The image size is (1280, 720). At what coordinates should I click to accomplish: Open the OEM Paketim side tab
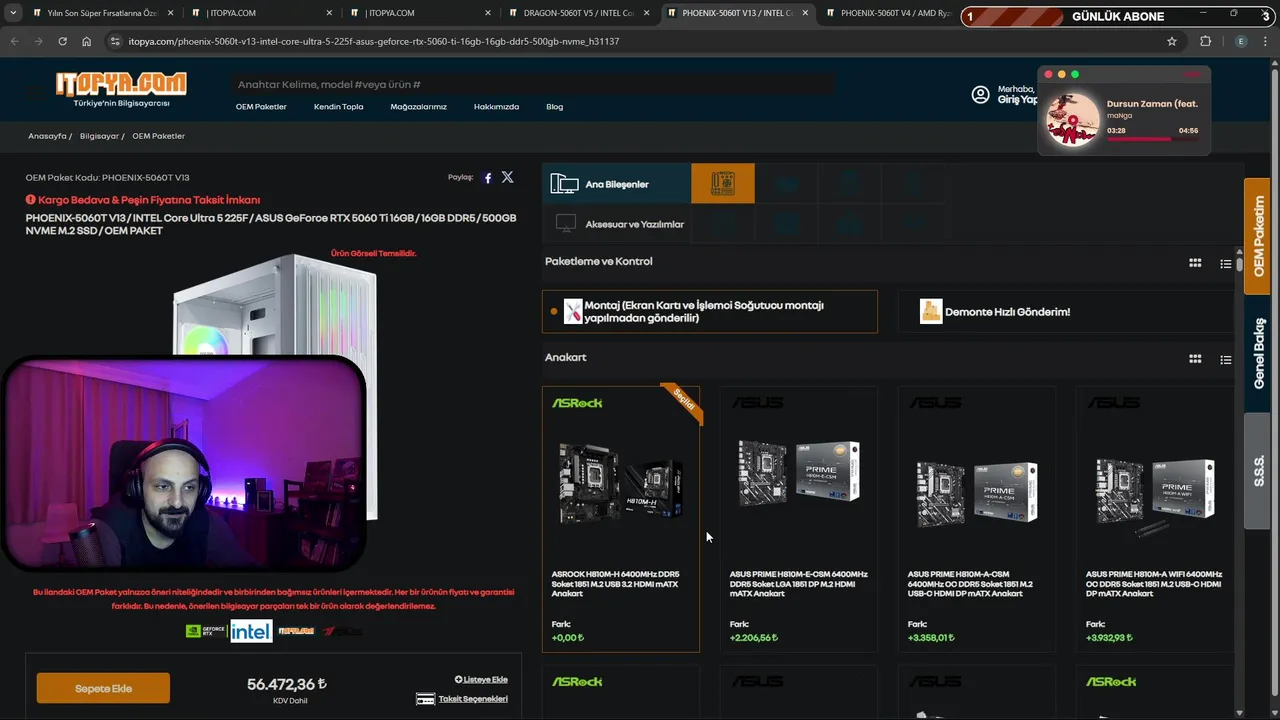(x=1259, y=236)
